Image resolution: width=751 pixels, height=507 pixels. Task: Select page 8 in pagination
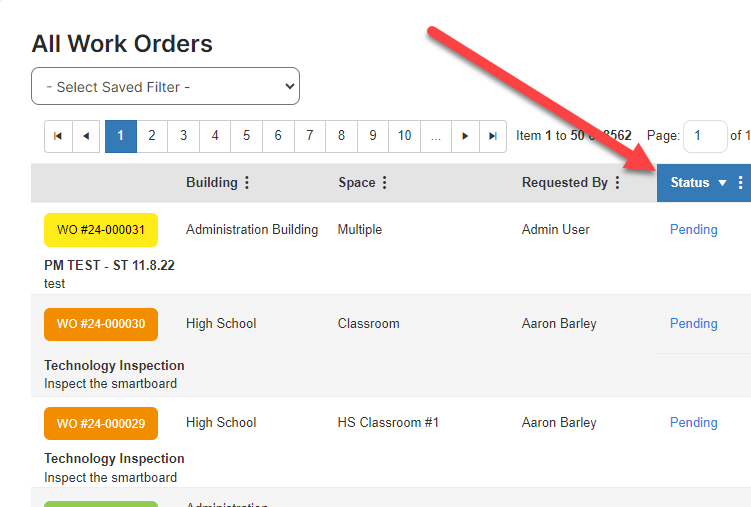[x=341, y=136]
